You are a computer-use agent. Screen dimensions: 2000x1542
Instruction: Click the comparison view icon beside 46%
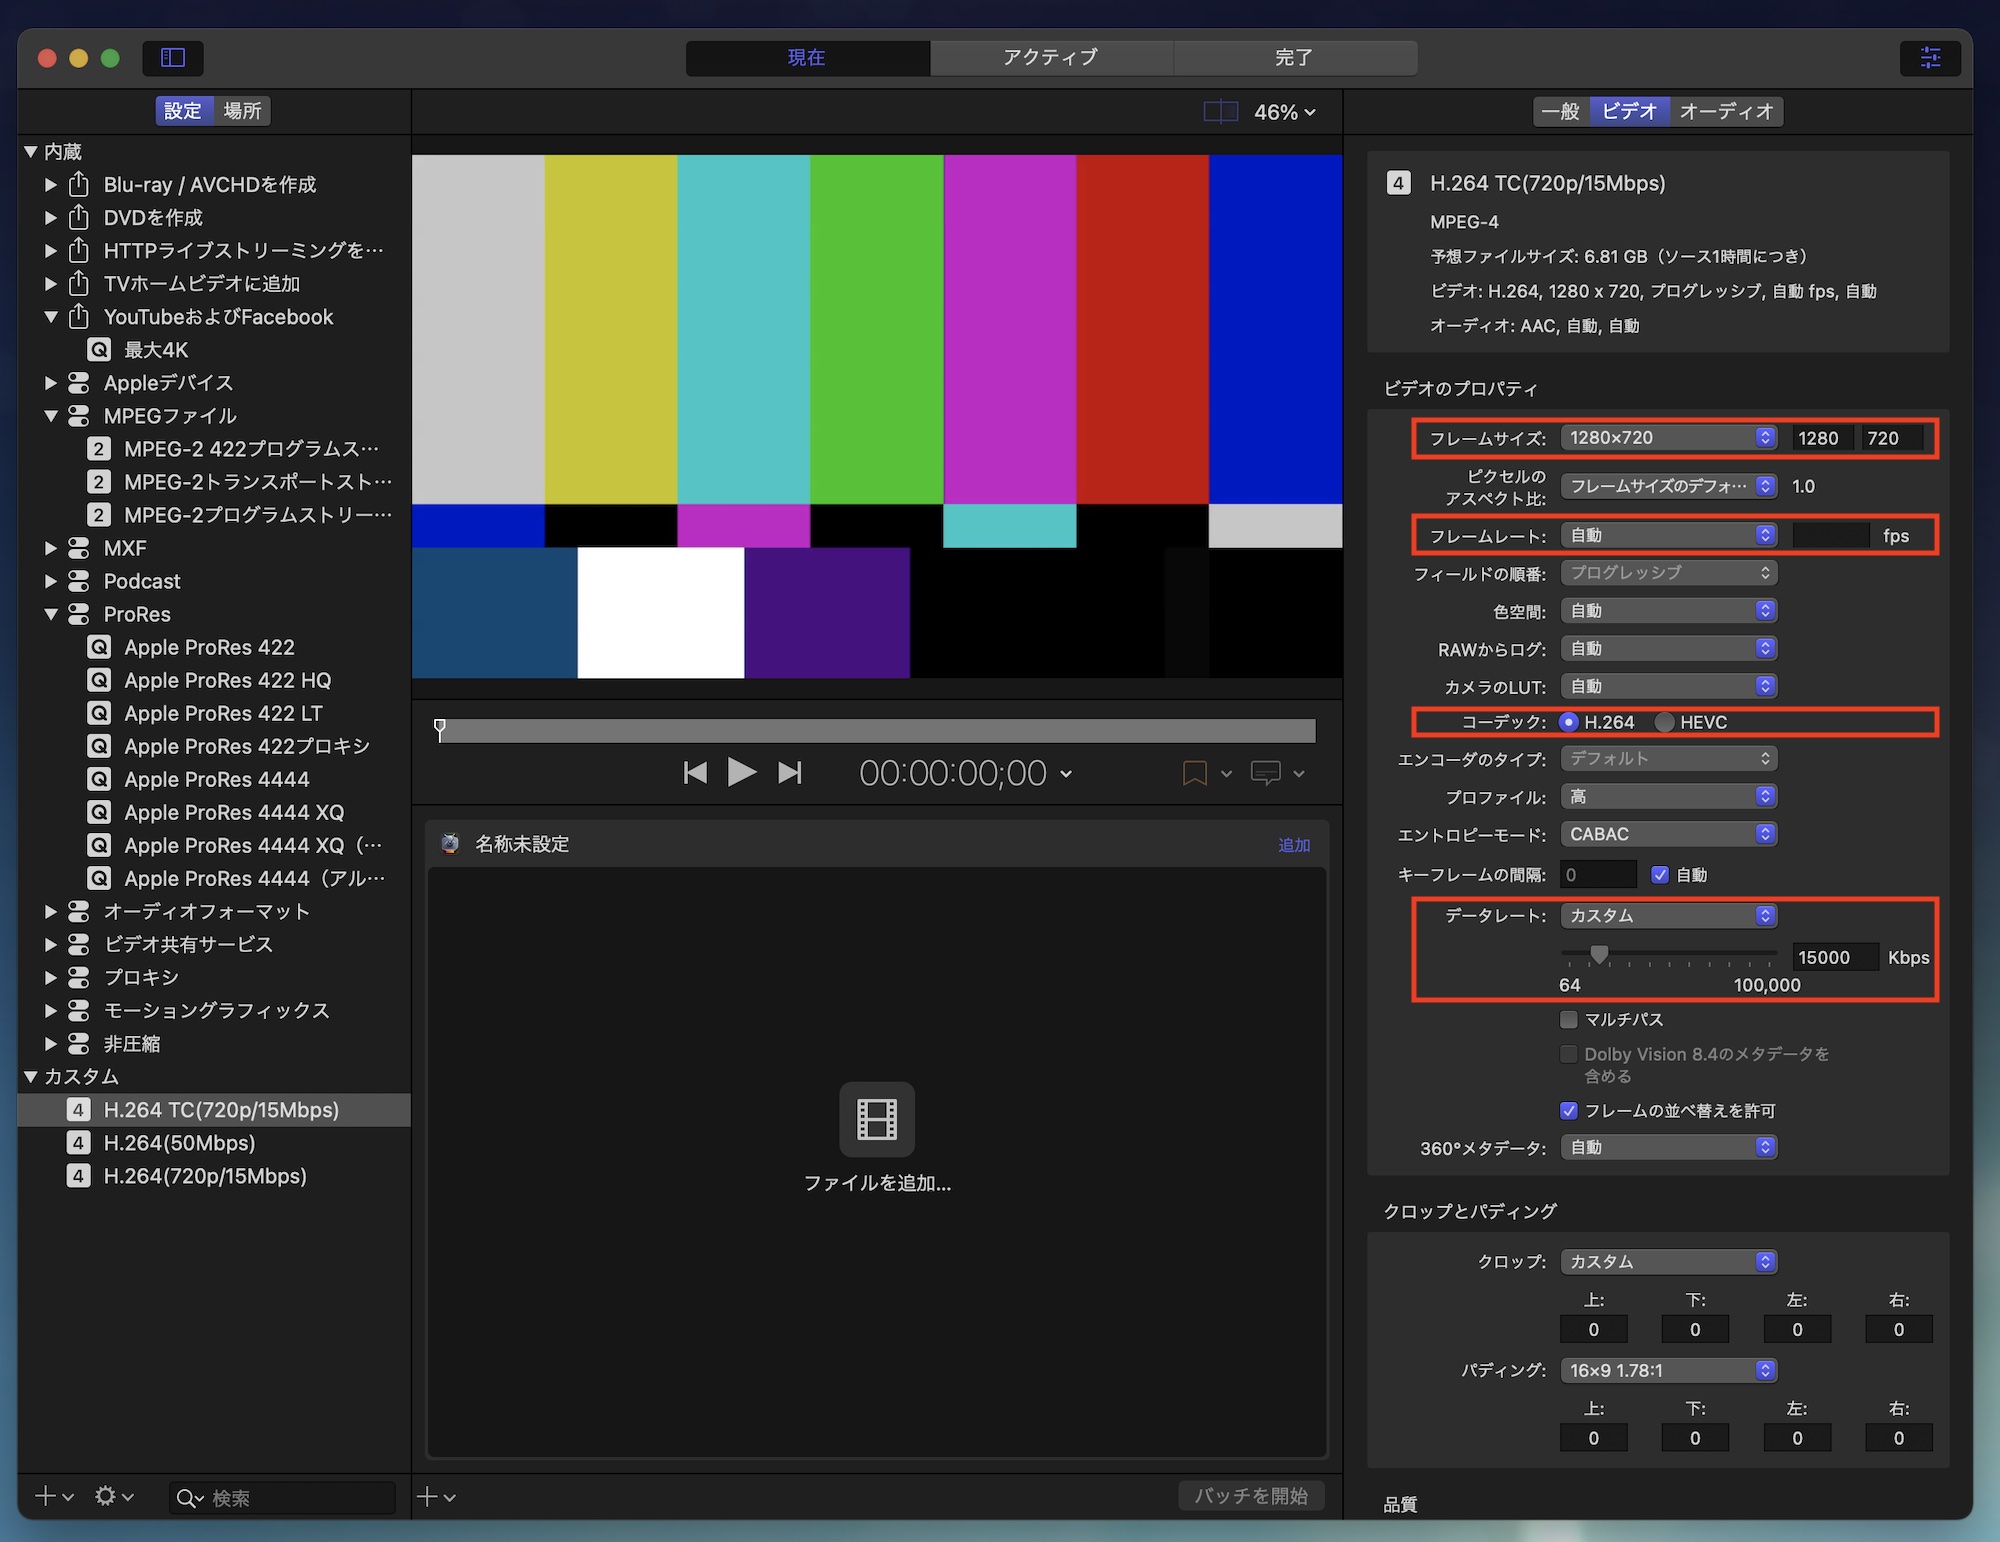pos(1220,112)
